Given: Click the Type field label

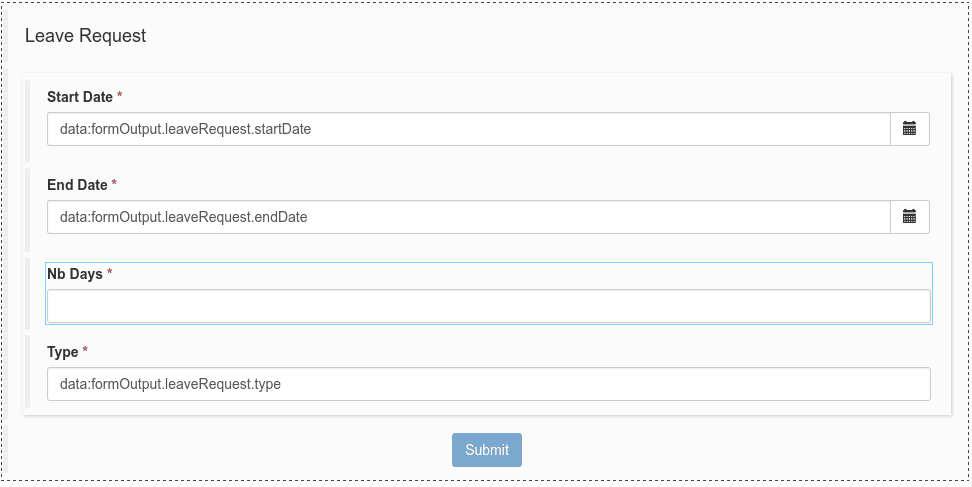Looking at the screenshot, I should (x=63, y=352).
